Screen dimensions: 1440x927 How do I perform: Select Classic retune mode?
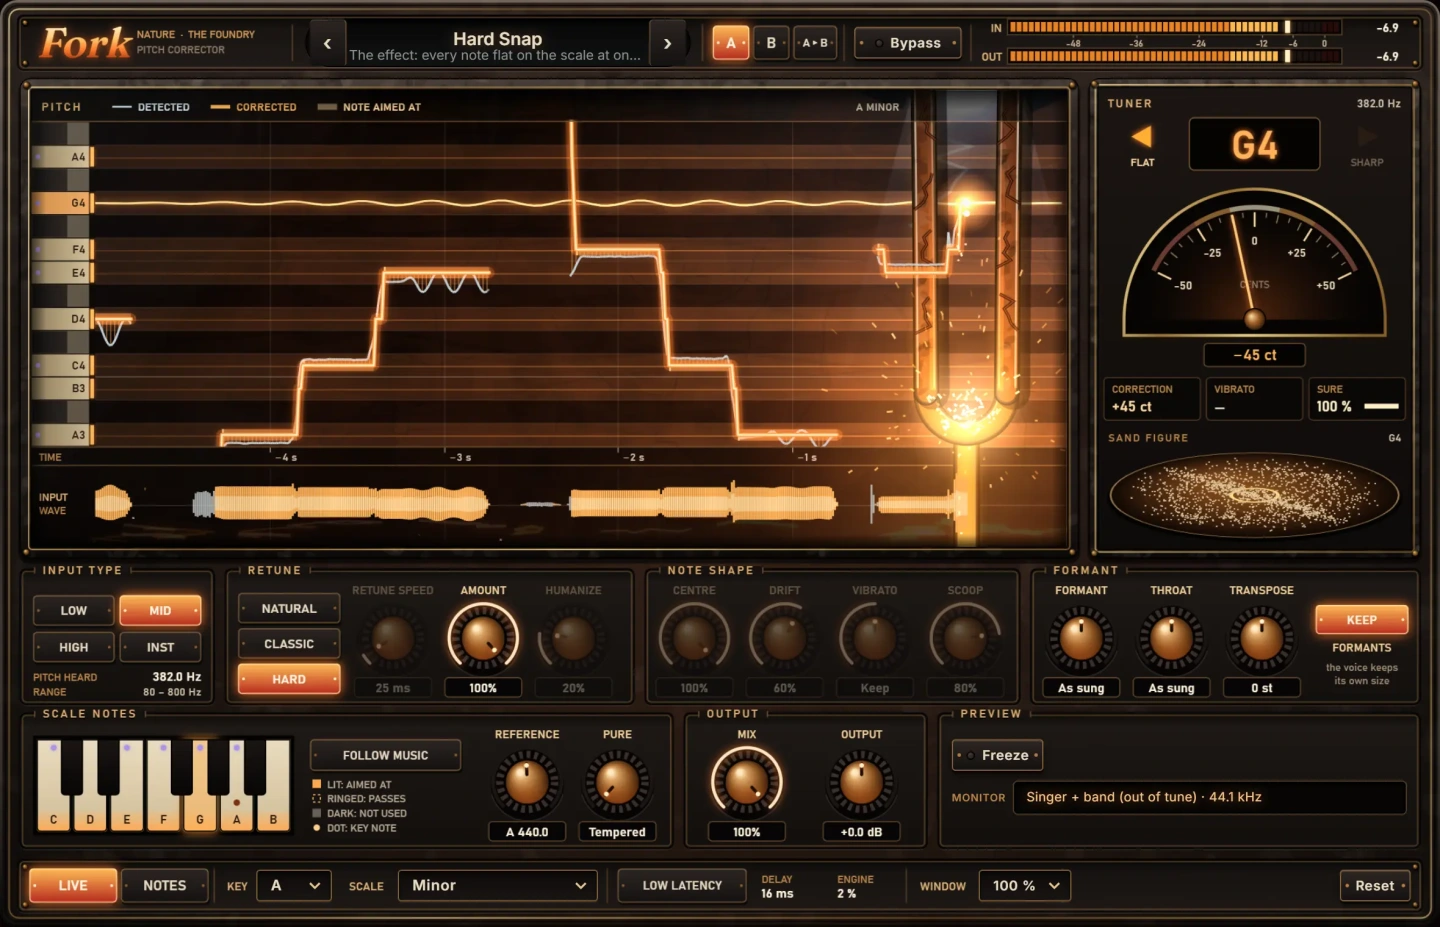pos(289,644)
